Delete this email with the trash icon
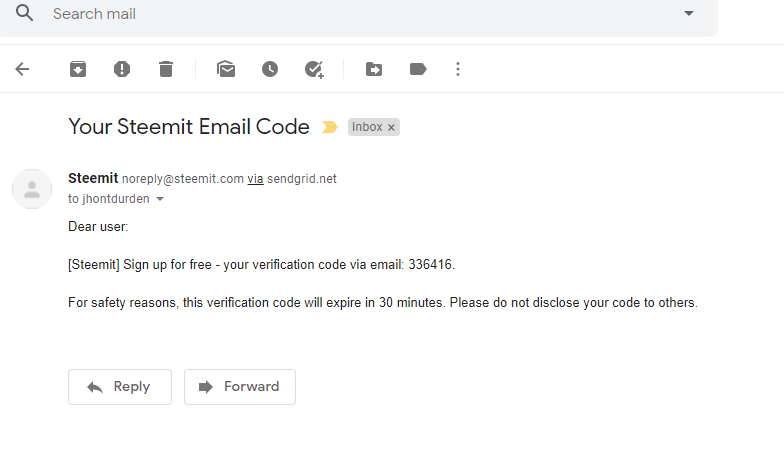784x462 pixels. point(166,69)
